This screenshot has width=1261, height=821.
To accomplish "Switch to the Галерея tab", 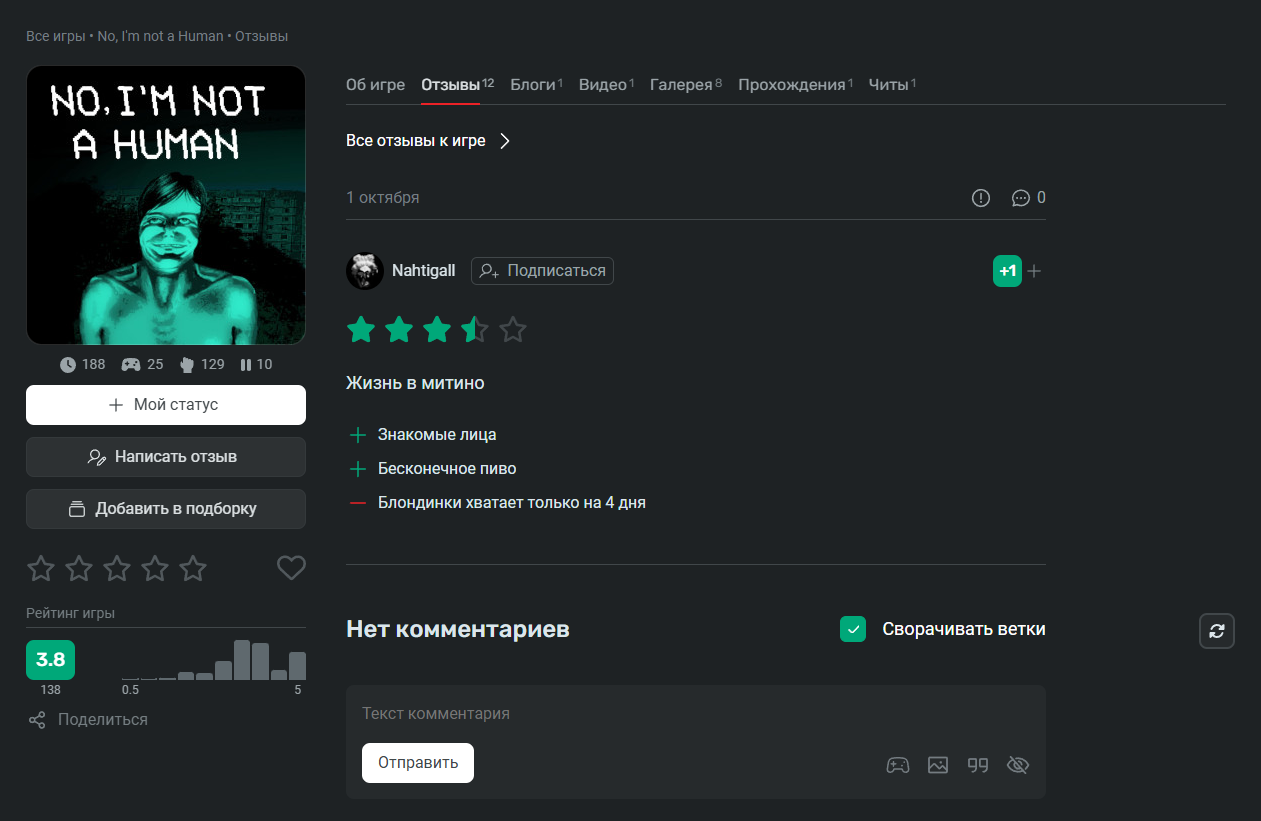I will point(681,85).
